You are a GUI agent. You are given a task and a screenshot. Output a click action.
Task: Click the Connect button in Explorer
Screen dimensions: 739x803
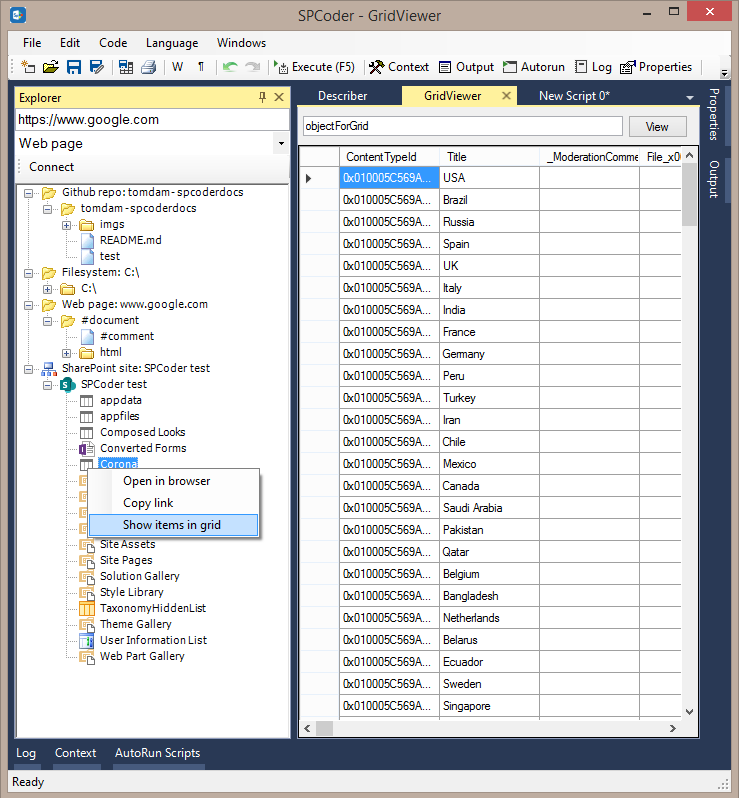pos(51,167)
